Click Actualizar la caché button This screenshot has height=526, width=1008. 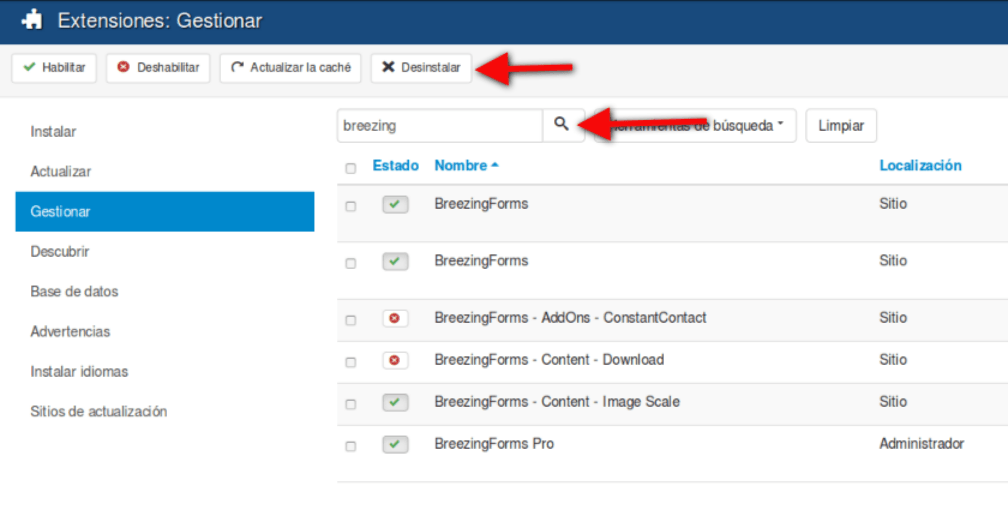click(291, 68)
